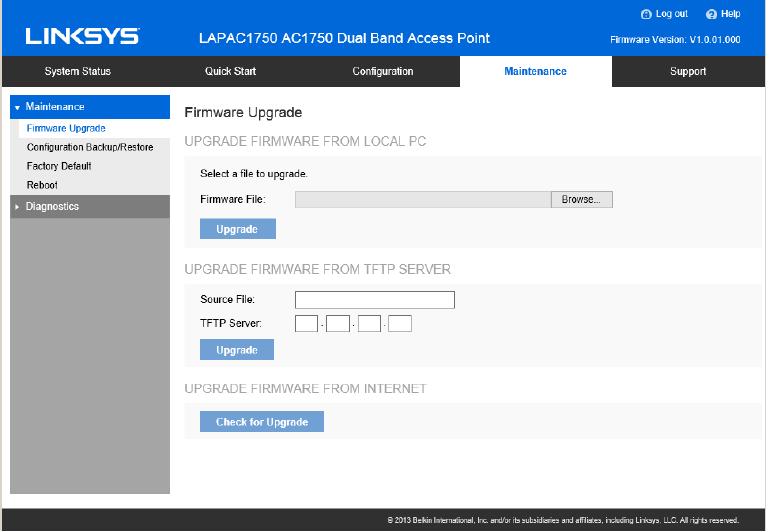Expand the Diagnostics sidebar section

point(90,207)
